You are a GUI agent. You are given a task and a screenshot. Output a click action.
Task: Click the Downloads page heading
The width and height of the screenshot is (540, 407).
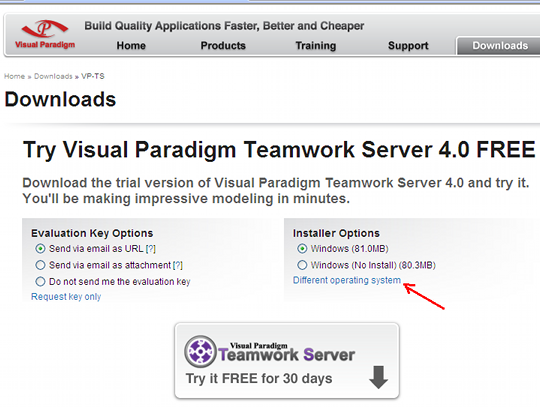coord(60,99)
